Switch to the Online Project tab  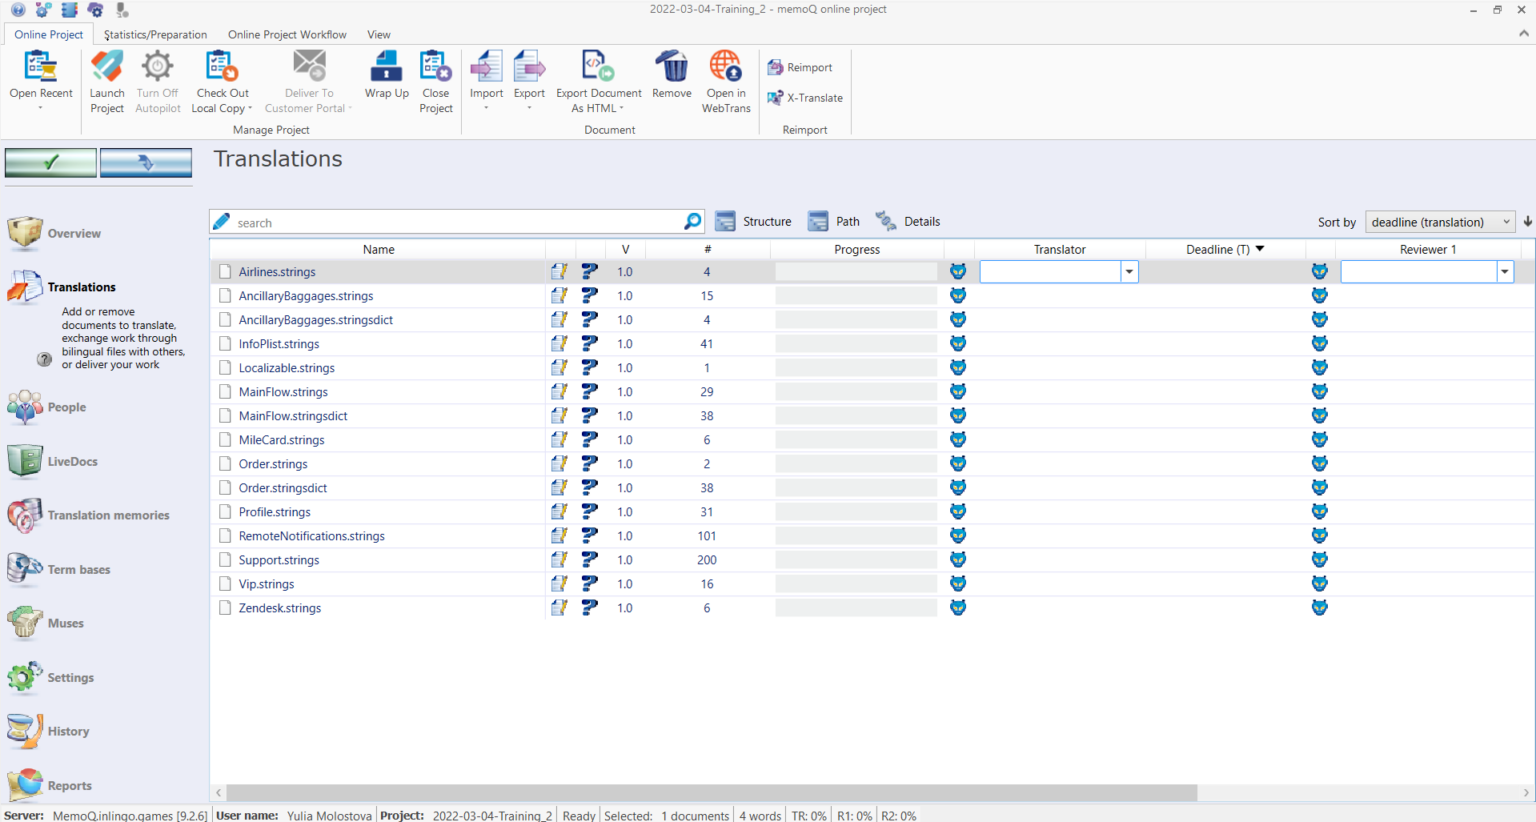pyautogui.click(x=48, y=34)
